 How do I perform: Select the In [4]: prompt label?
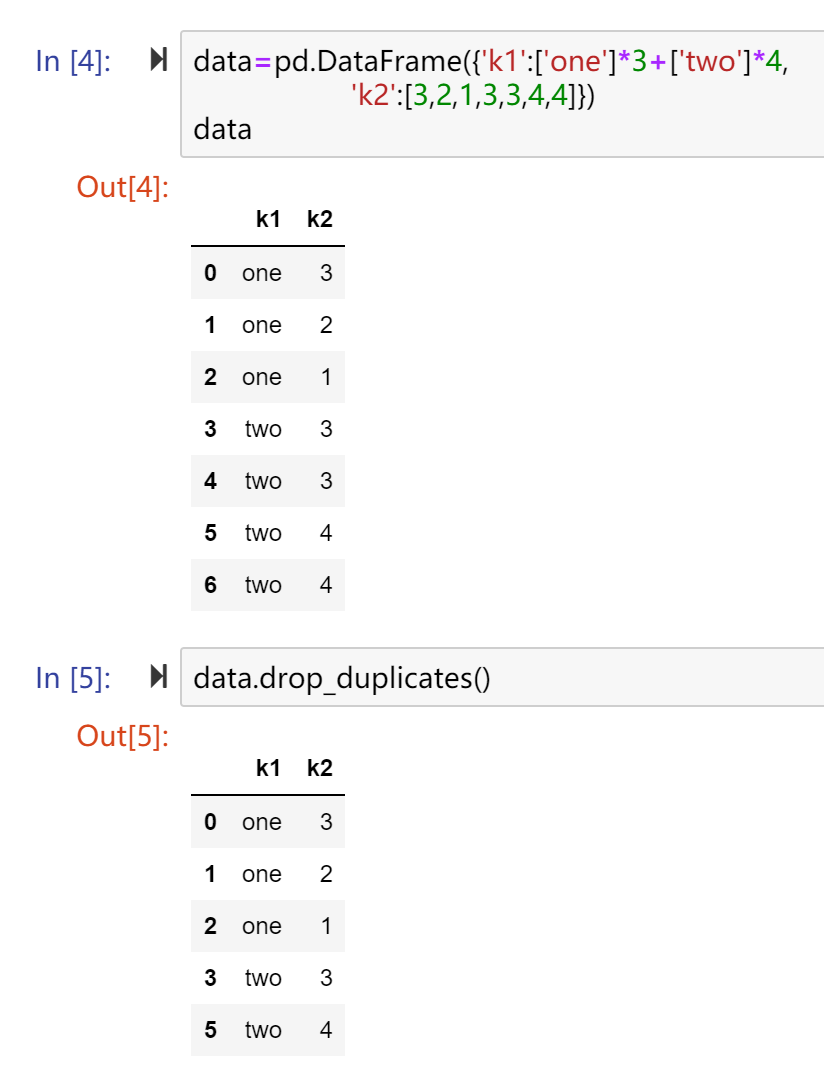point(73,61)
